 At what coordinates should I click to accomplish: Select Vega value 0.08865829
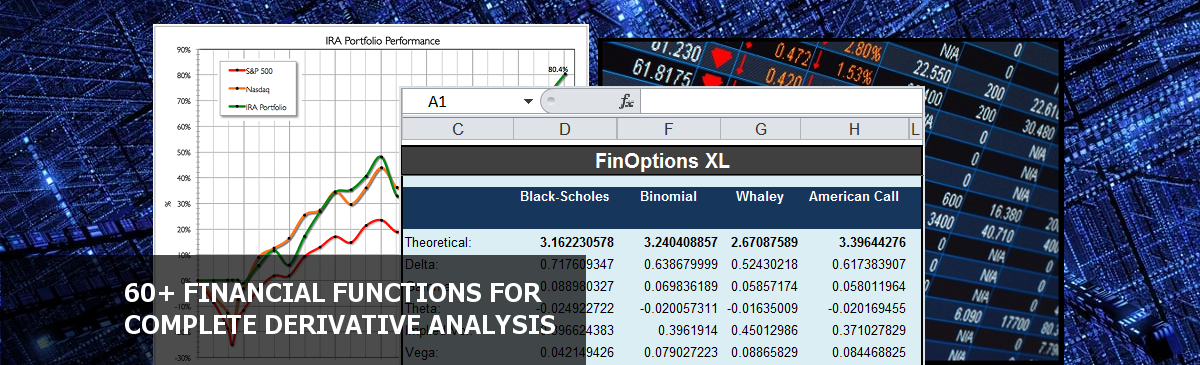[x=764, y=351]
